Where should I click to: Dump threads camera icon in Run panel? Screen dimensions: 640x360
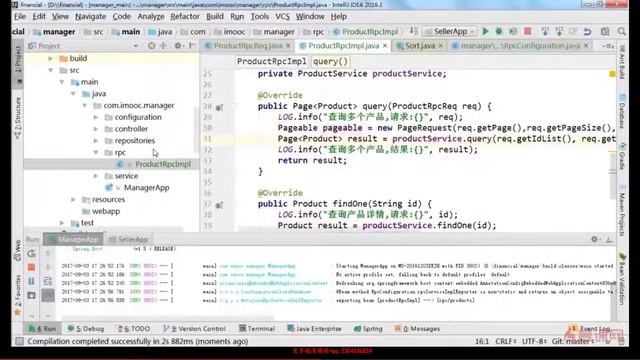(31, 295)
